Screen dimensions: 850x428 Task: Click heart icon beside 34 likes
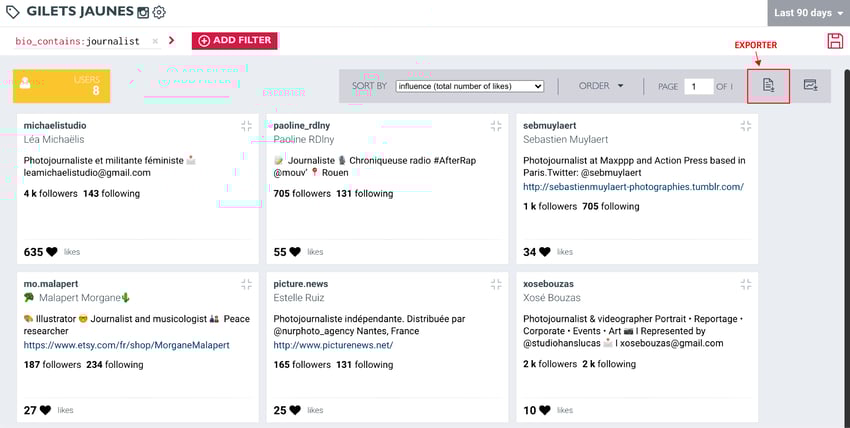(545, 252)
